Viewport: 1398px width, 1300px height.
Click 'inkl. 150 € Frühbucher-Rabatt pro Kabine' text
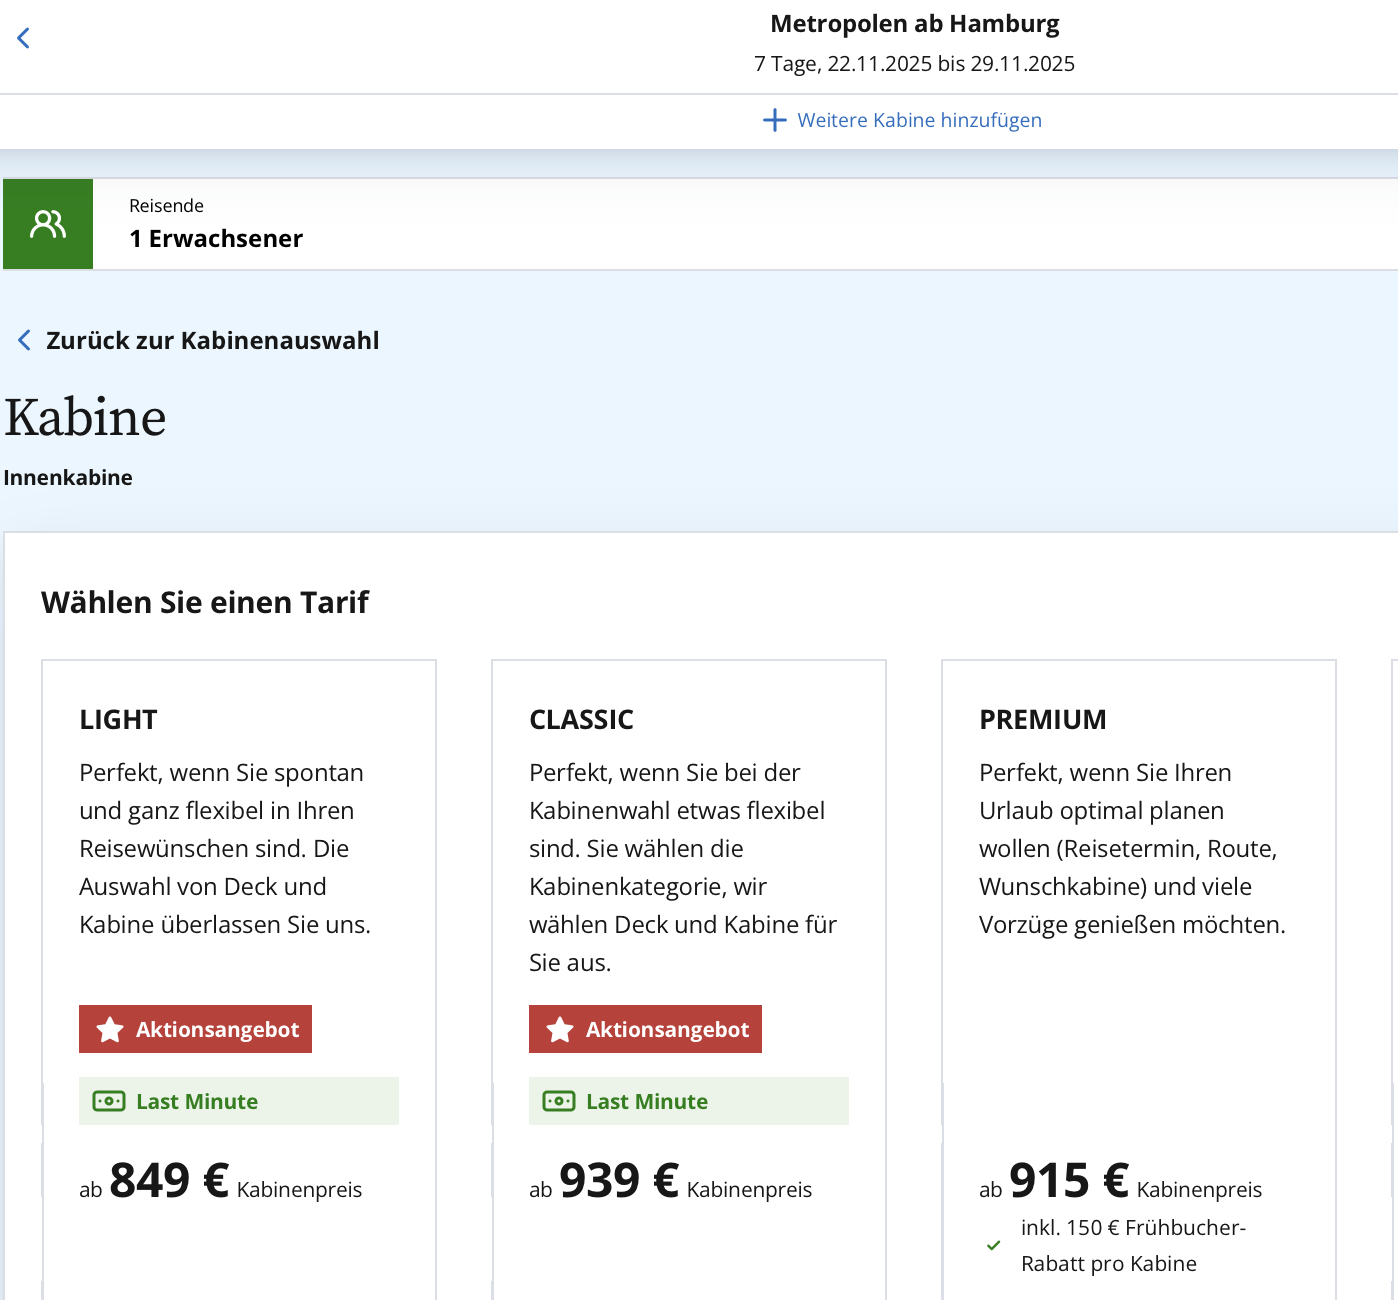coord(1133,1246)
